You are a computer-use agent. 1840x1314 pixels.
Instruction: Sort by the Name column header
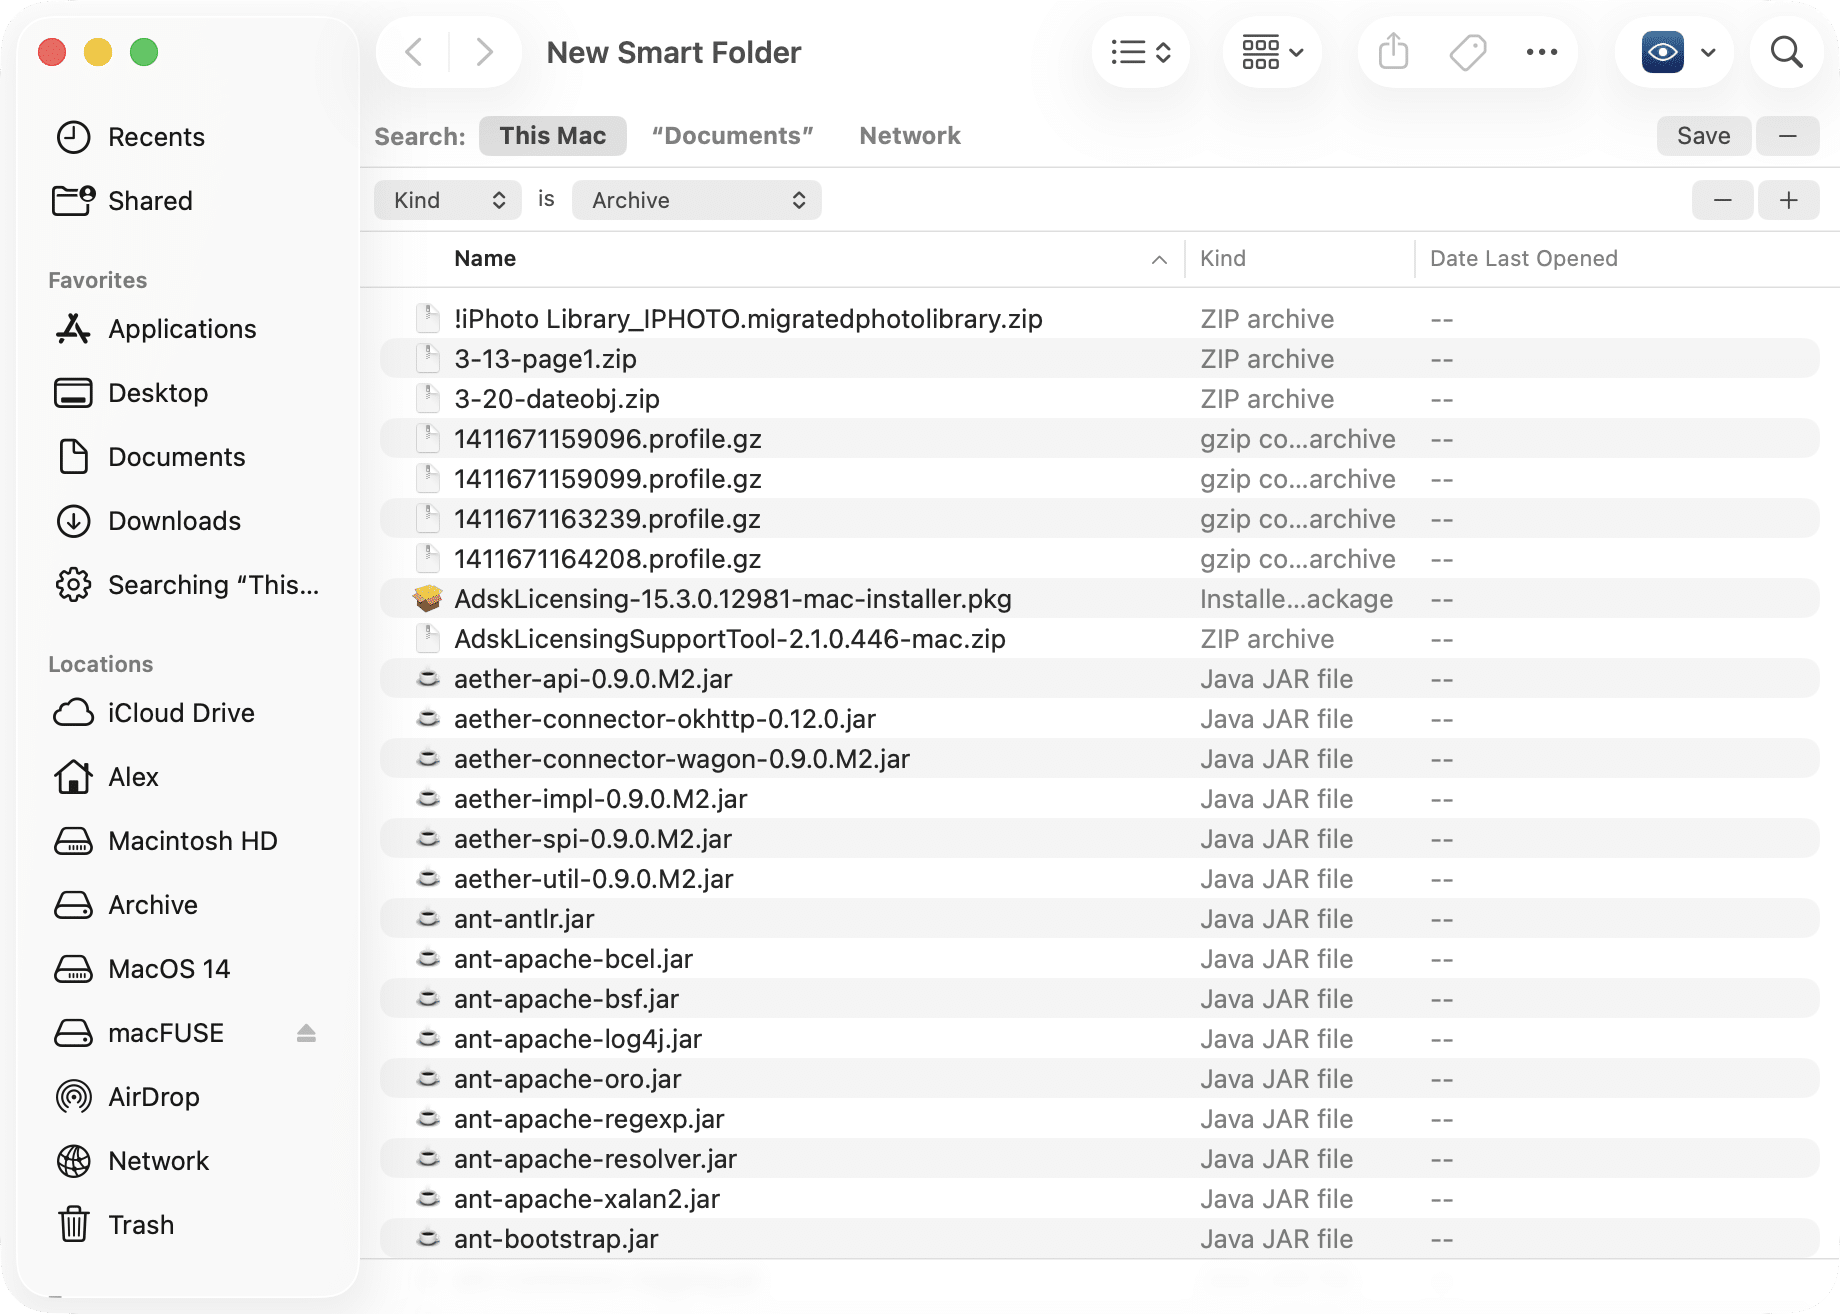(x=485, y=259)
